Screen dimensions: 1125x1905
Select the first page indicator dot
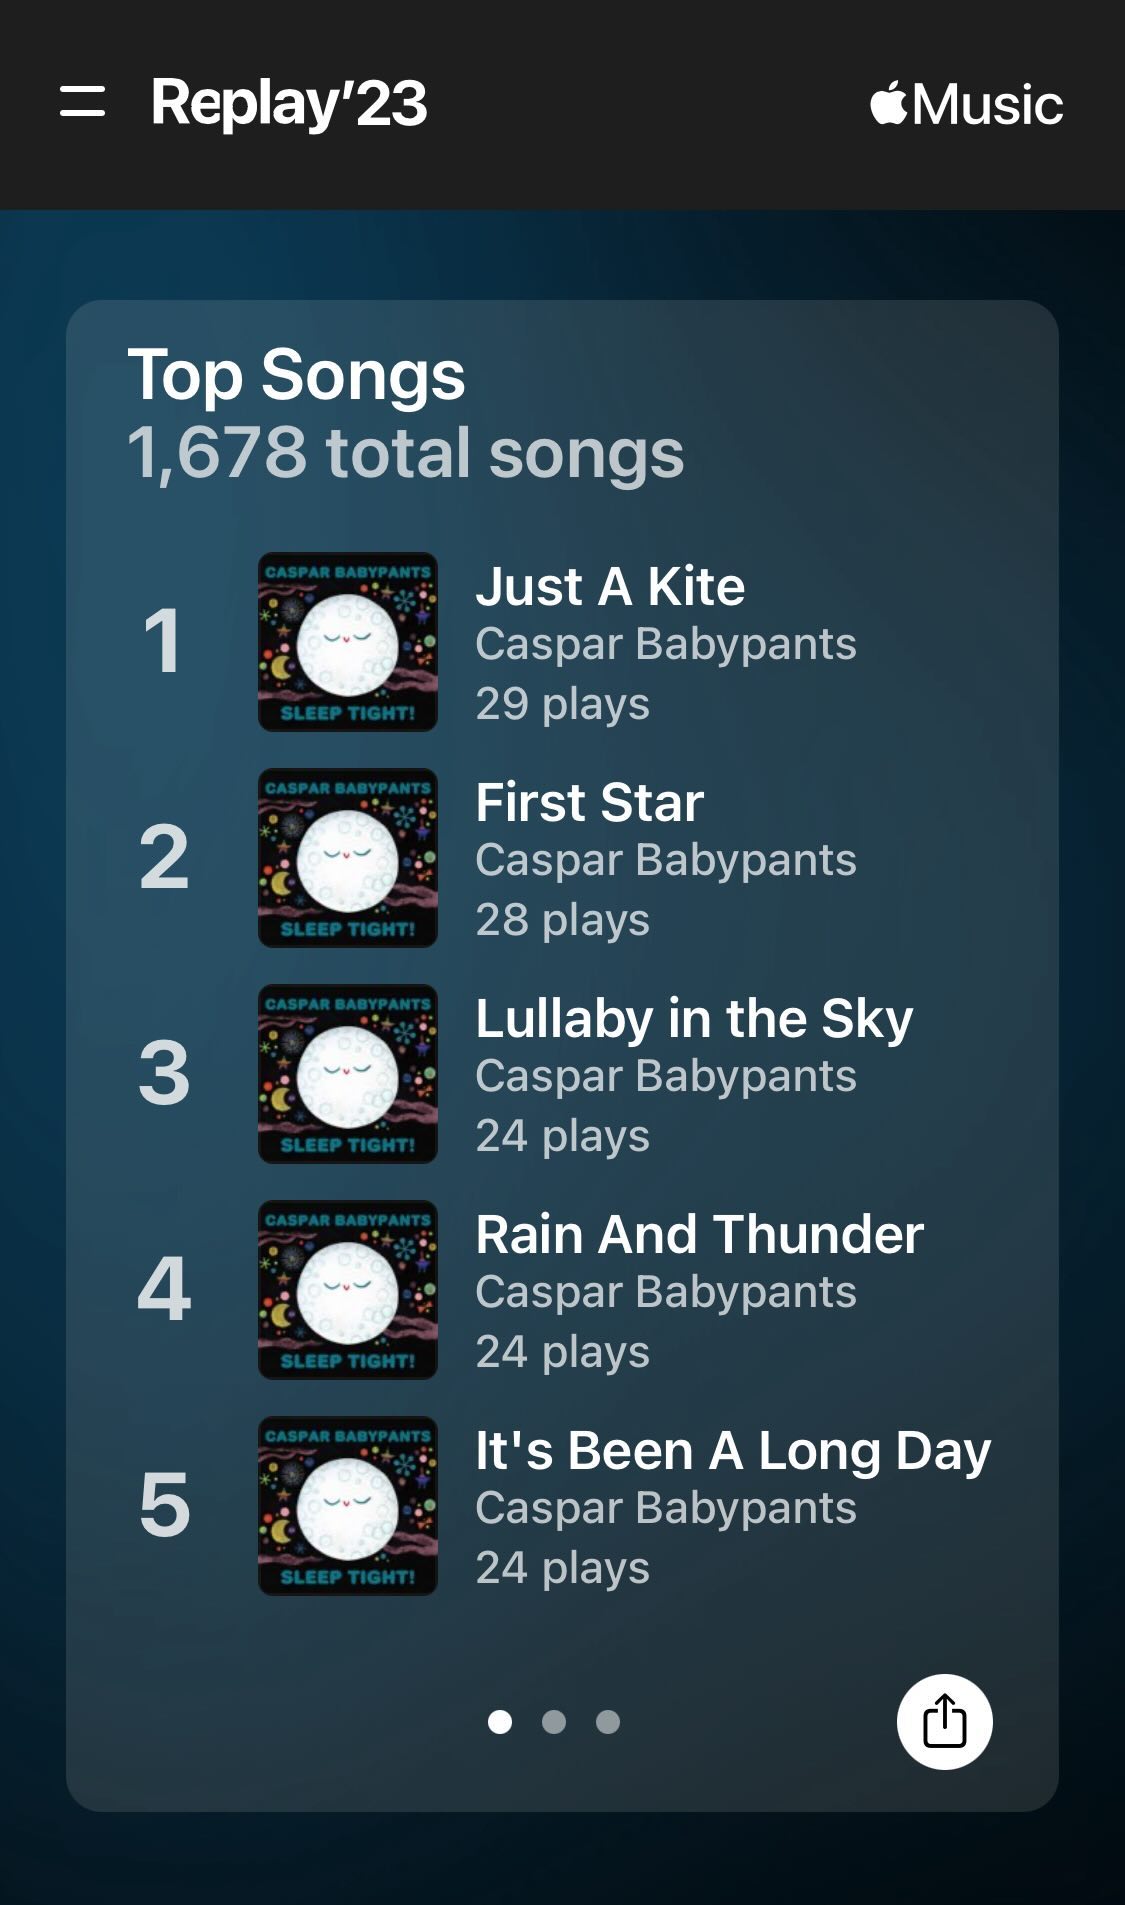pos(500,1721)
